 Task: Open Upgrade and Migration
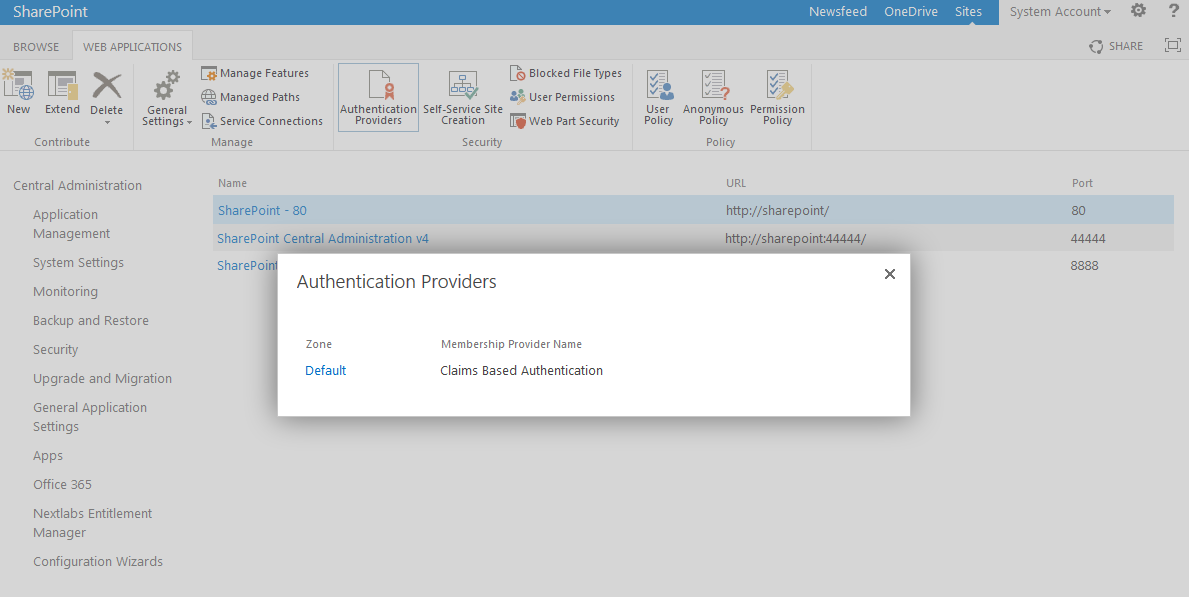point(102,378)
